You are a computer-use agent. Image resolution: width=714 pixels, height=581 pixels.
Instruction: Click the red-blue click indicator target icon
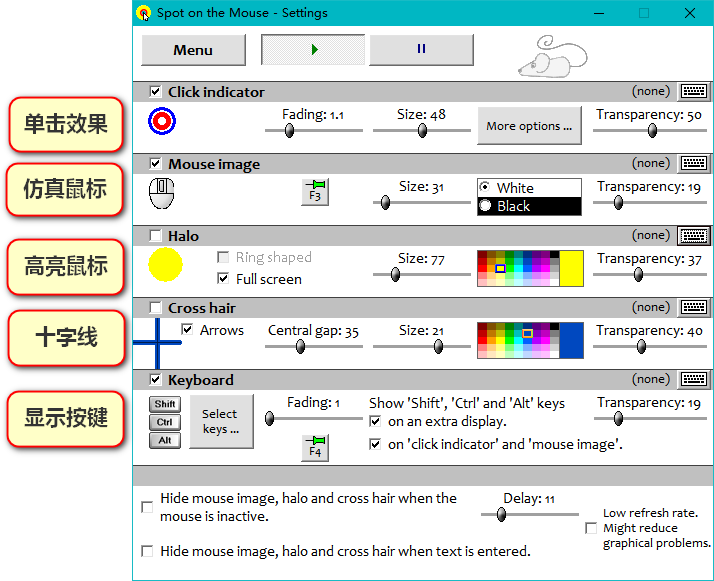pyautogui.click(x=162, y=121)
